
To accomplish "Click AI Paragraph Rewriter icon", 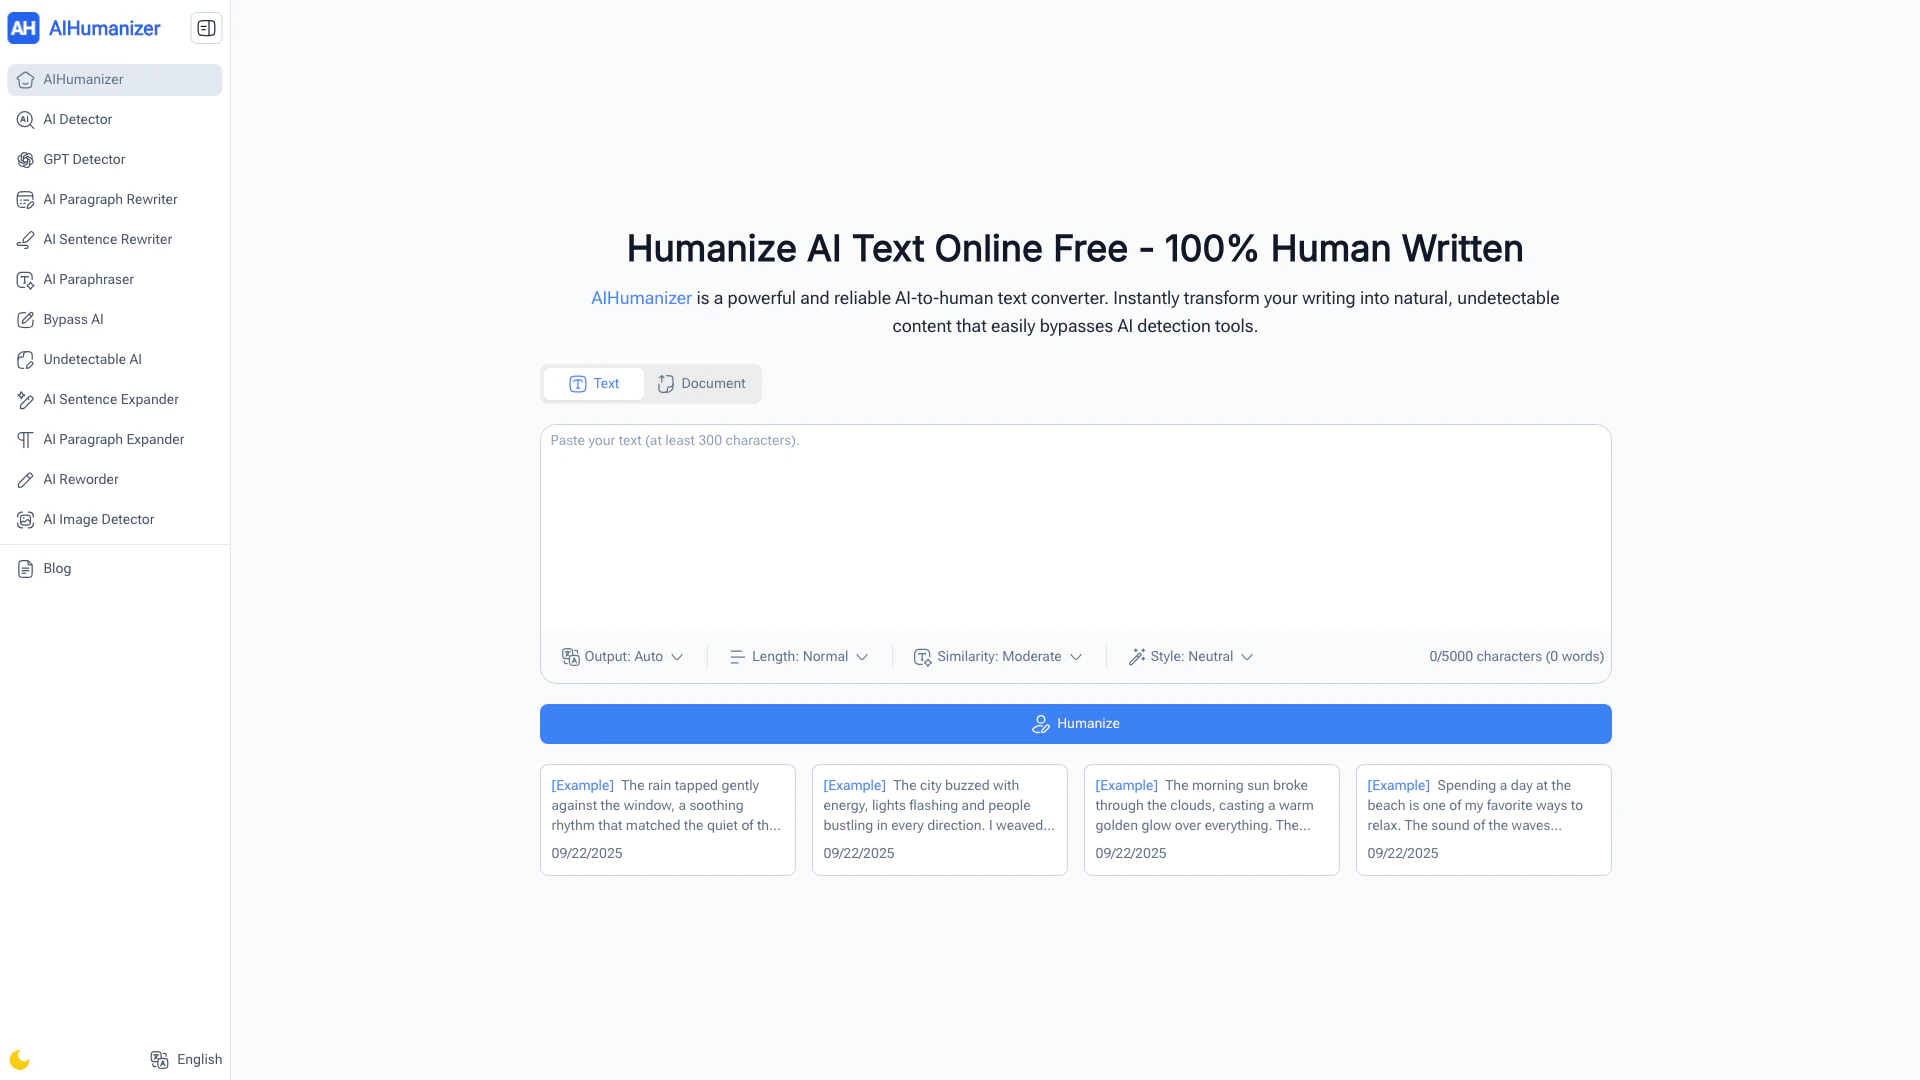I will tap(25, 200).
